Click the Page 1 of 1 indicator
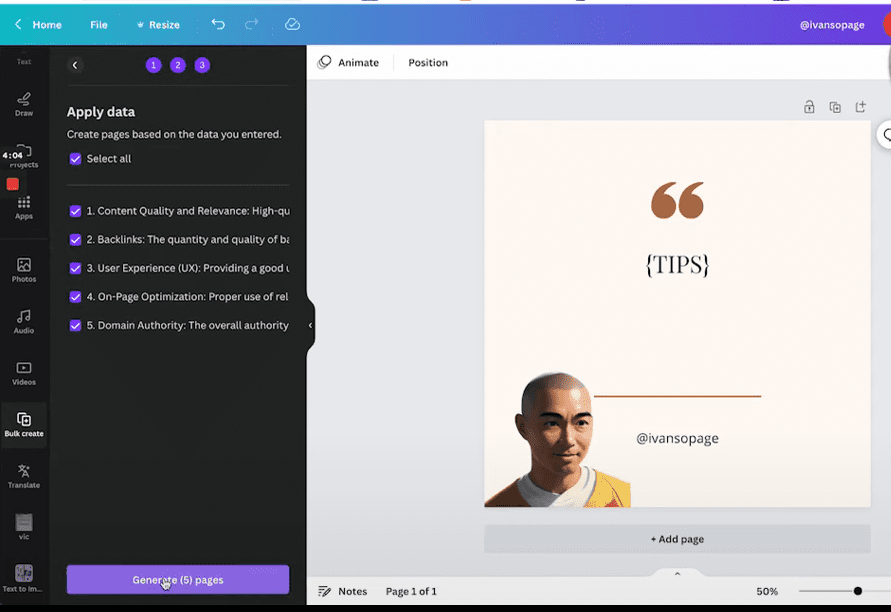891x612 pixels. pyautogui.click(x=411, y=591)
